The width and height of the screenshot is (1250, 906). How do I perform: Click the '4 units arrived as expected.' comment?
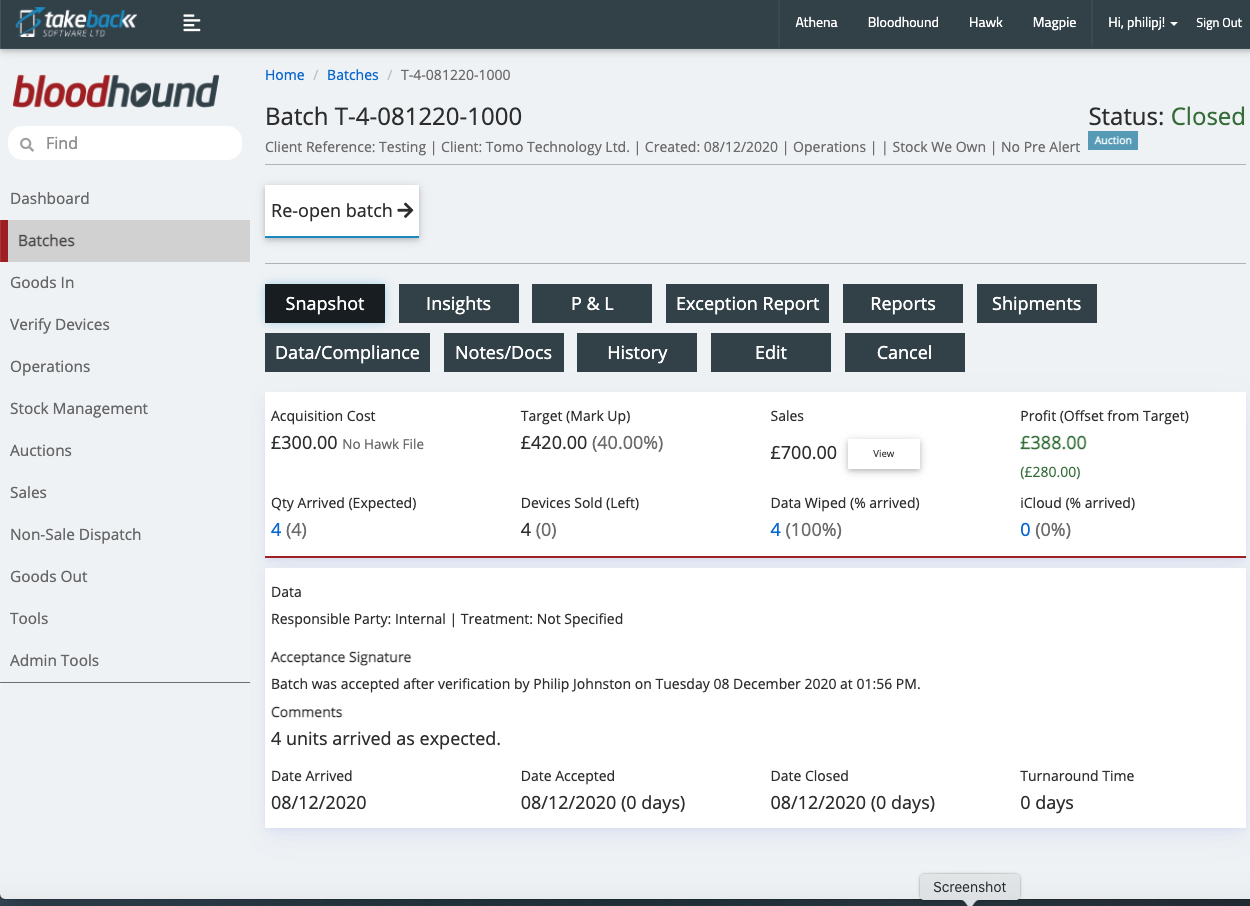point(386,739)
